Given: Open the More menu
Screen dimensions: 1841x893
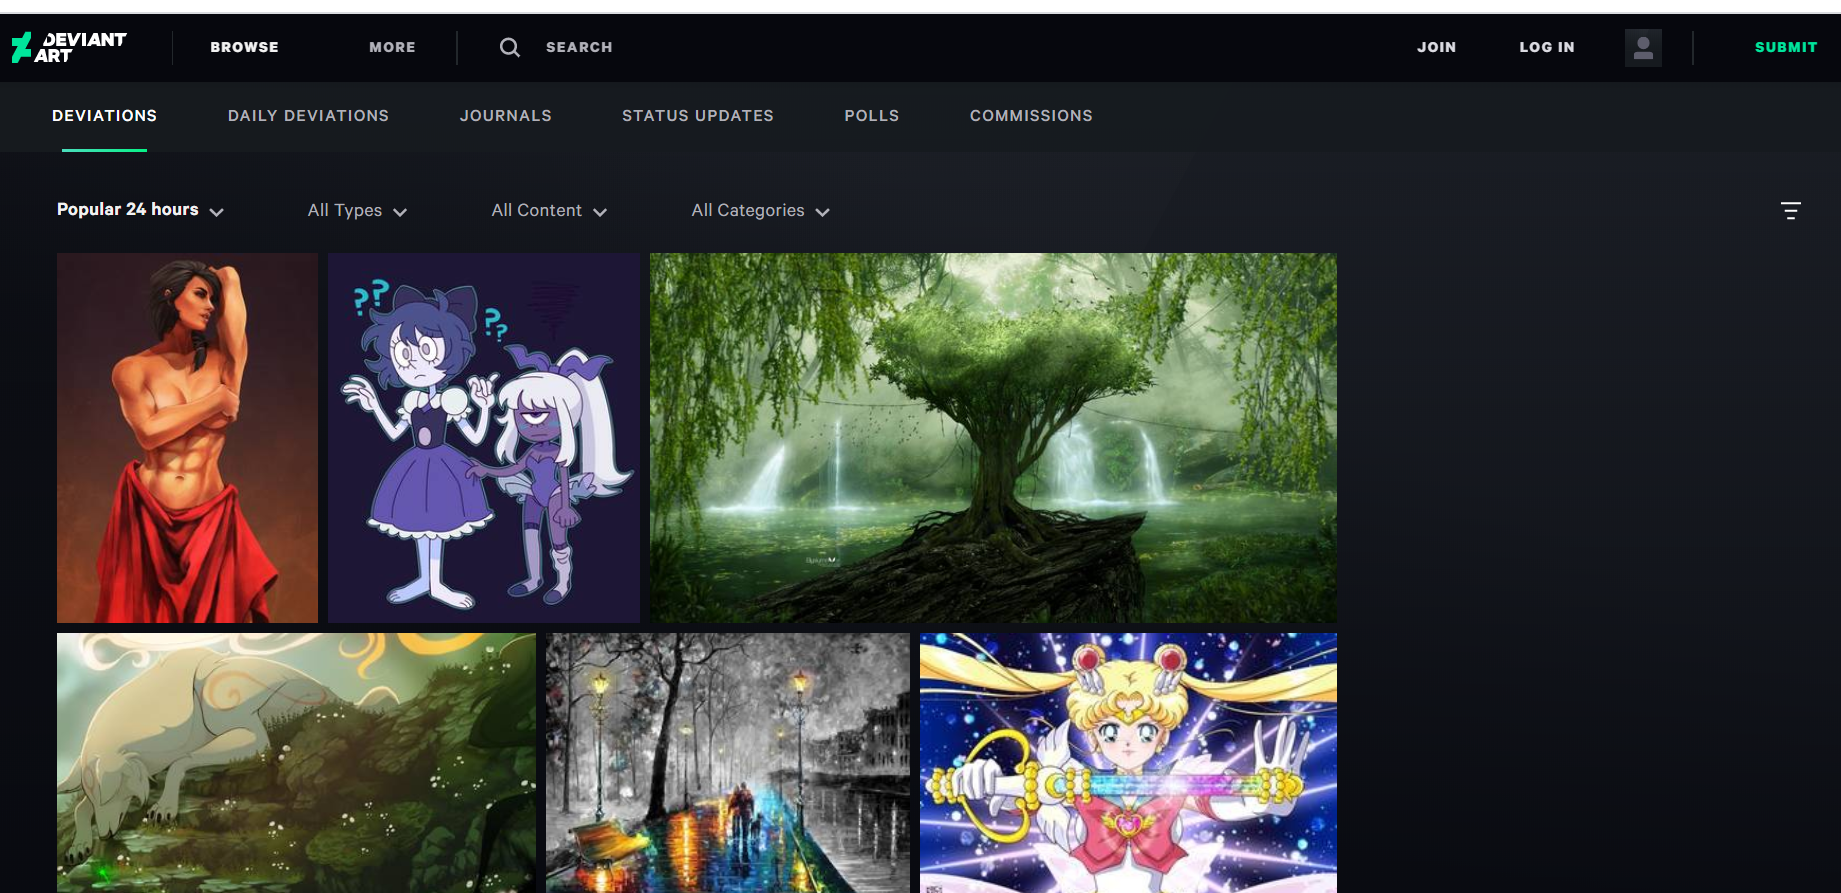Looking at the screenshot, I should click(392, 47).
